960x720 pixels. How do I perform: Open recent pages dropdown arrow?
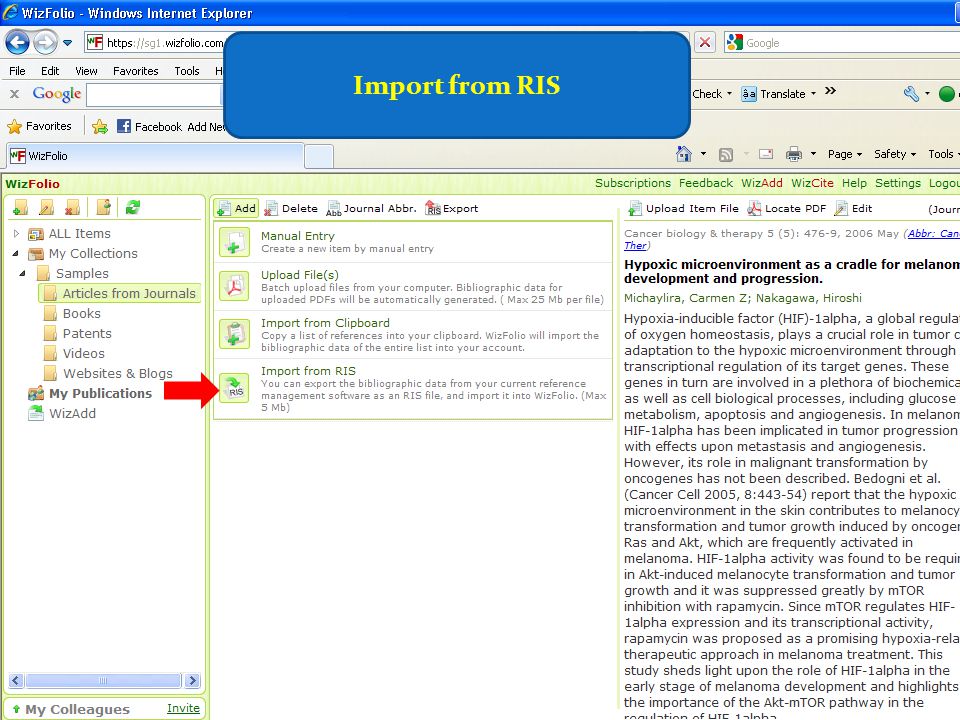click(x=67, y=43)
